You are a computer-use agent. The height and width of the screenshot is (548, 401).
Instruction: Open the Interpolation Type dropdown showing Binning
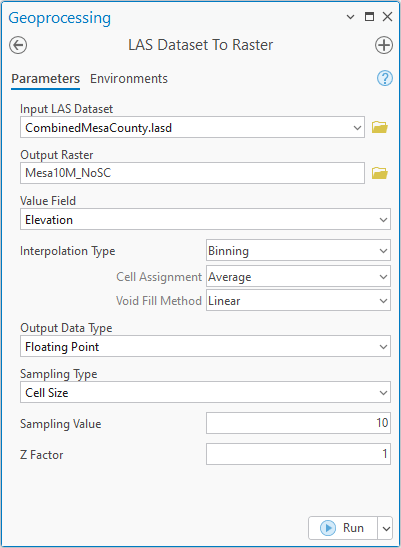(x=298, y=250)
